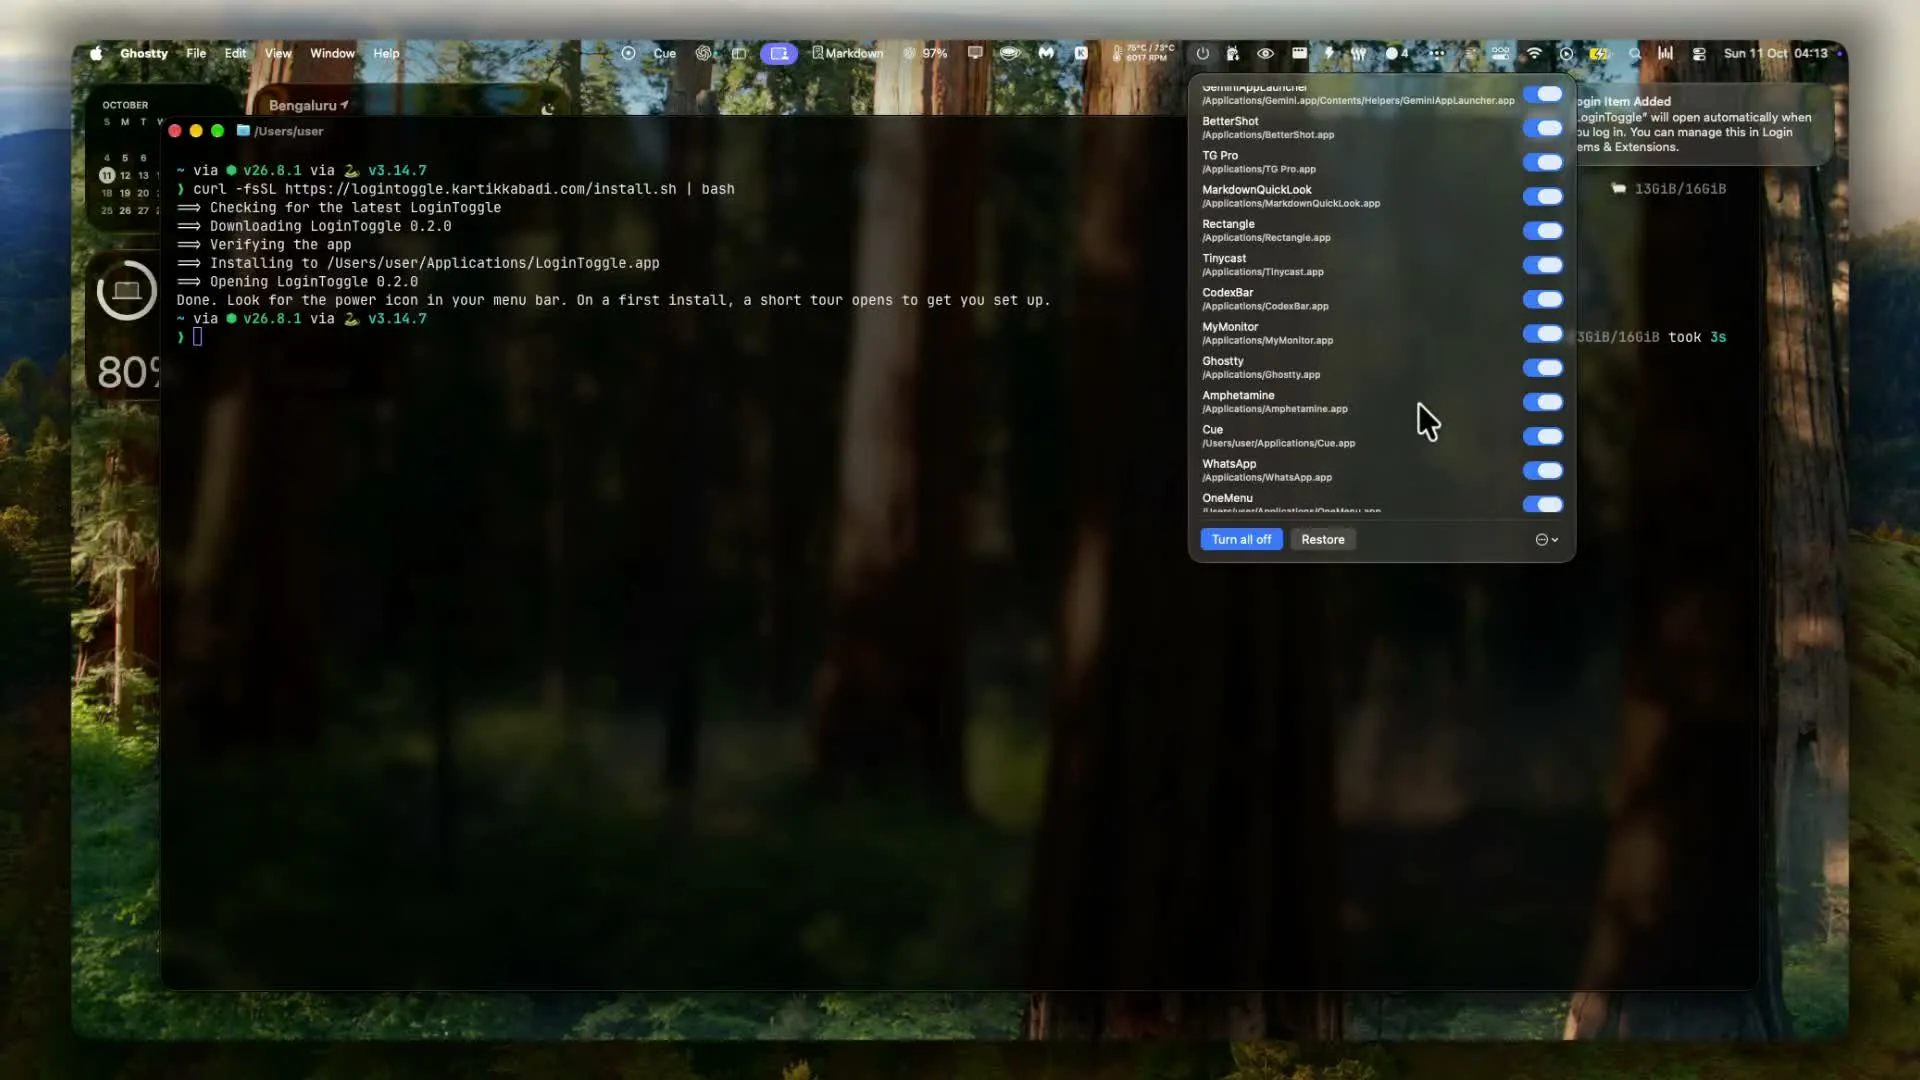Open the battery charging icon
This screenshot has width=1920, height=1080.
1599,53
